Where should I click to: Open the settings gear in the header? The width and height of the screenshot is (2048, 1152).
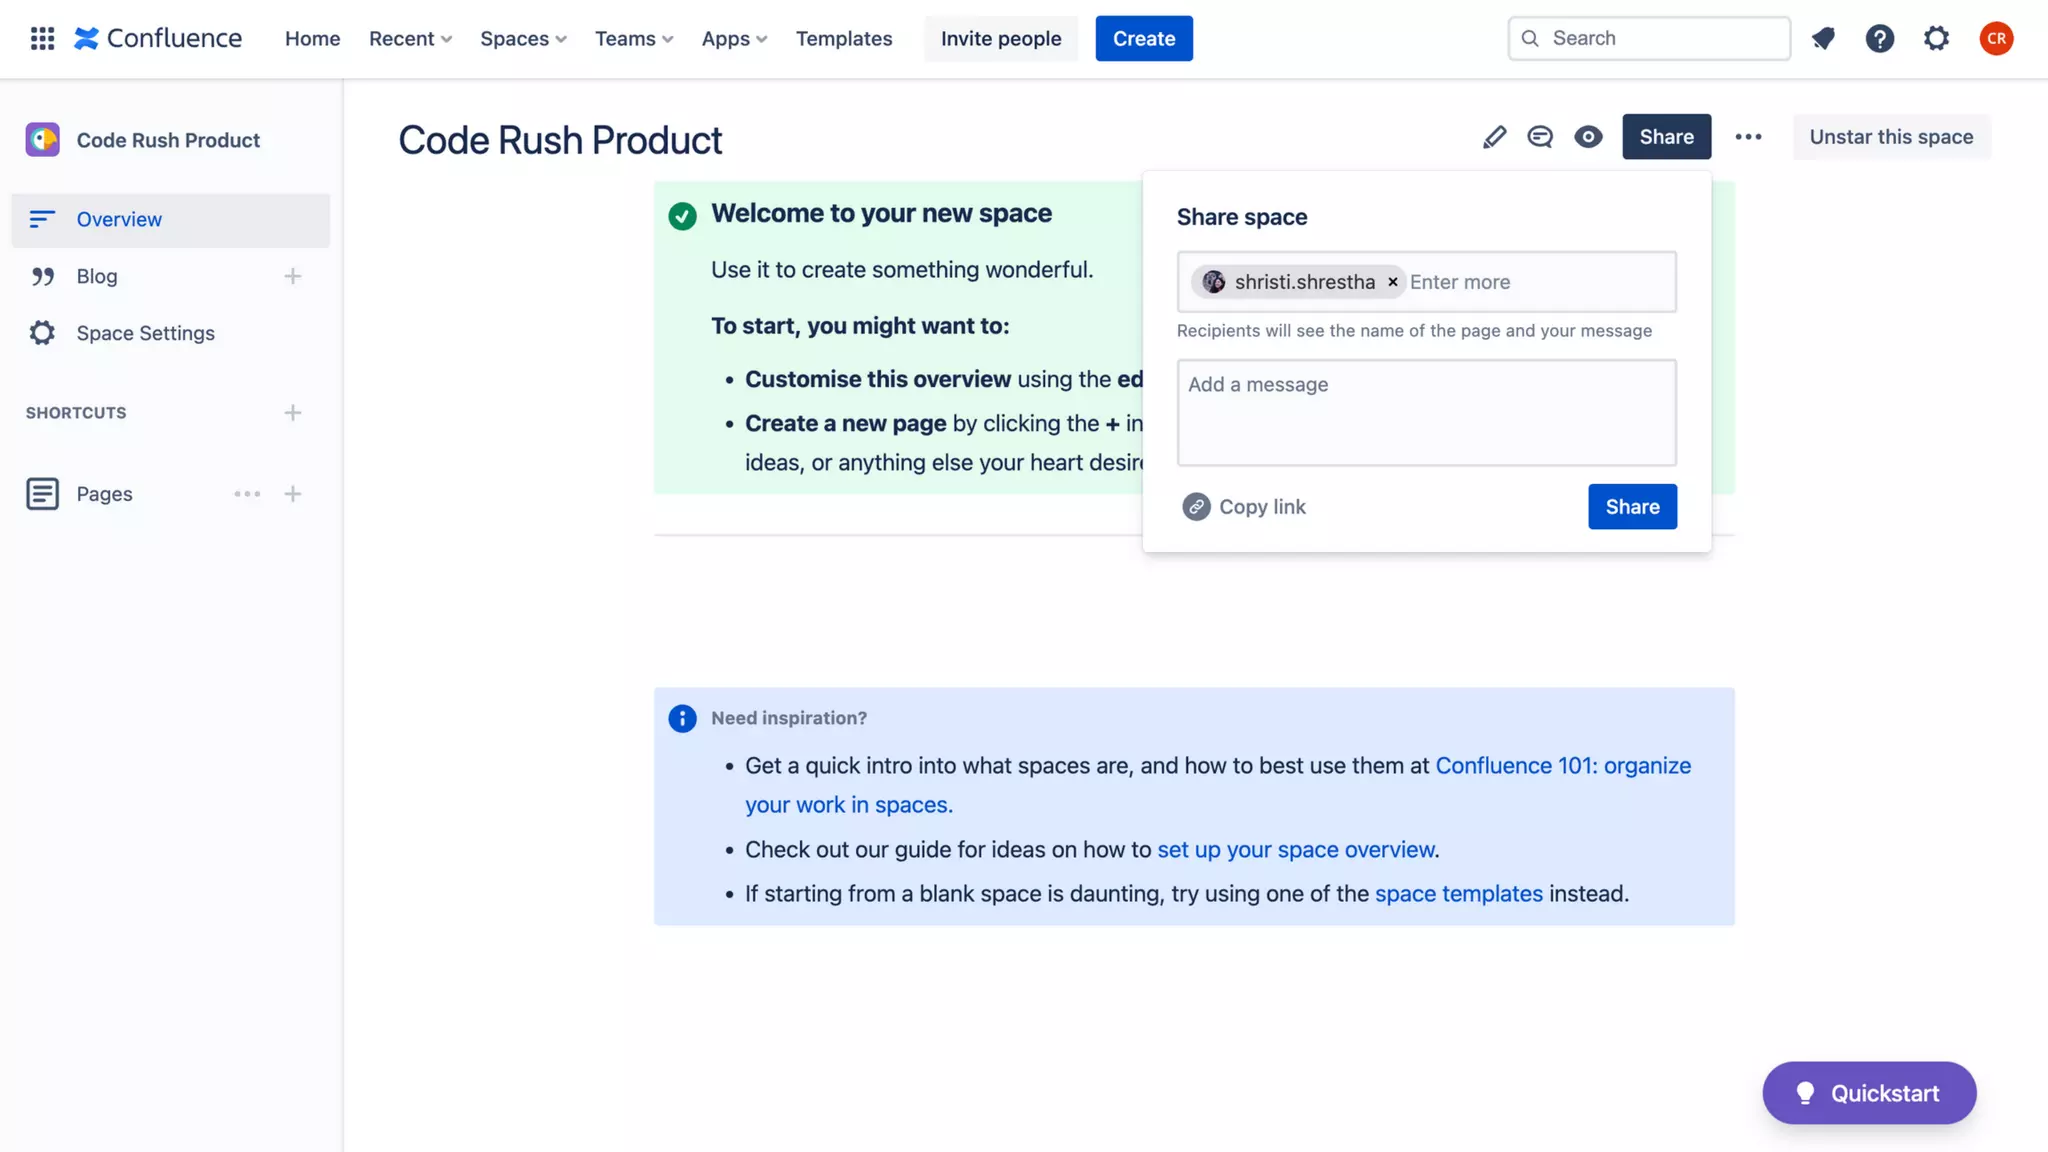(1936, 38)
